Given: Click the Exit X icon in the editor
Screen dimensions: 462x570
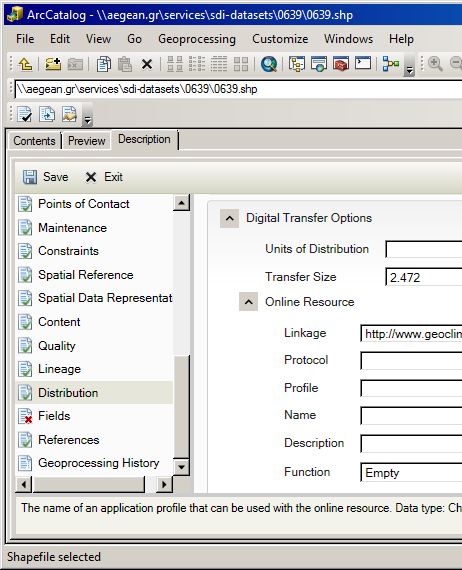Looking at the screenshot, I should point(91,177).
